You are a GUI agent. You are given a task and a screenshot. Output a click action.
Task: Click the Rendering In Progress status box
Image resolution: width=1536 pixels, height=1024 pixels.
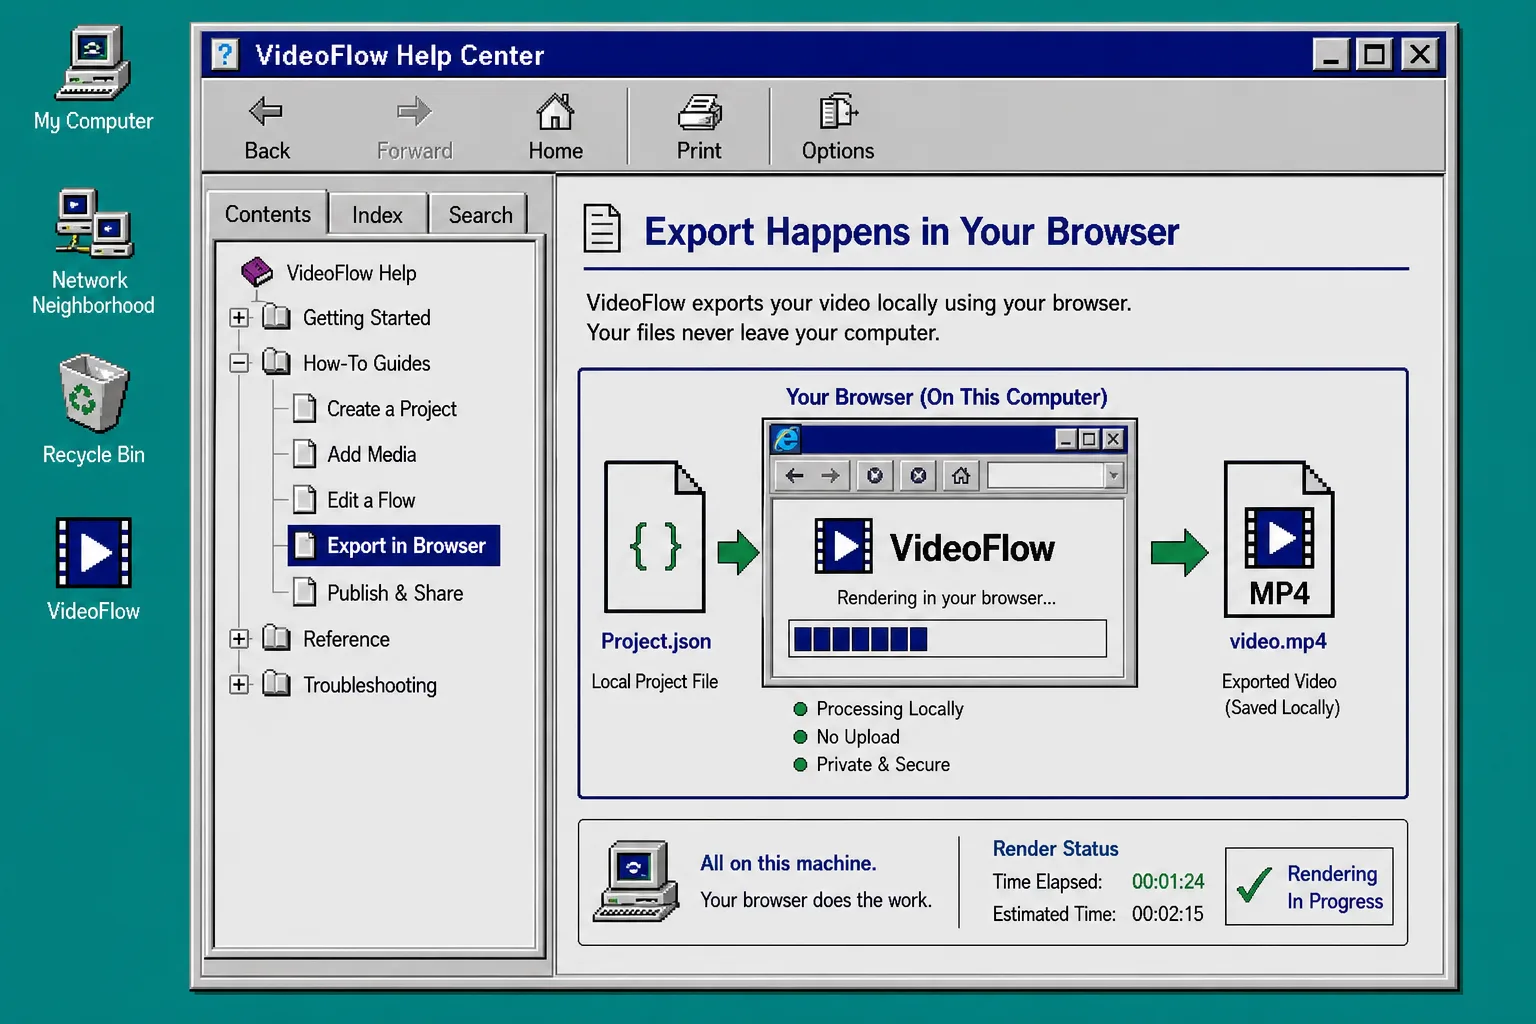point(1309,886)
